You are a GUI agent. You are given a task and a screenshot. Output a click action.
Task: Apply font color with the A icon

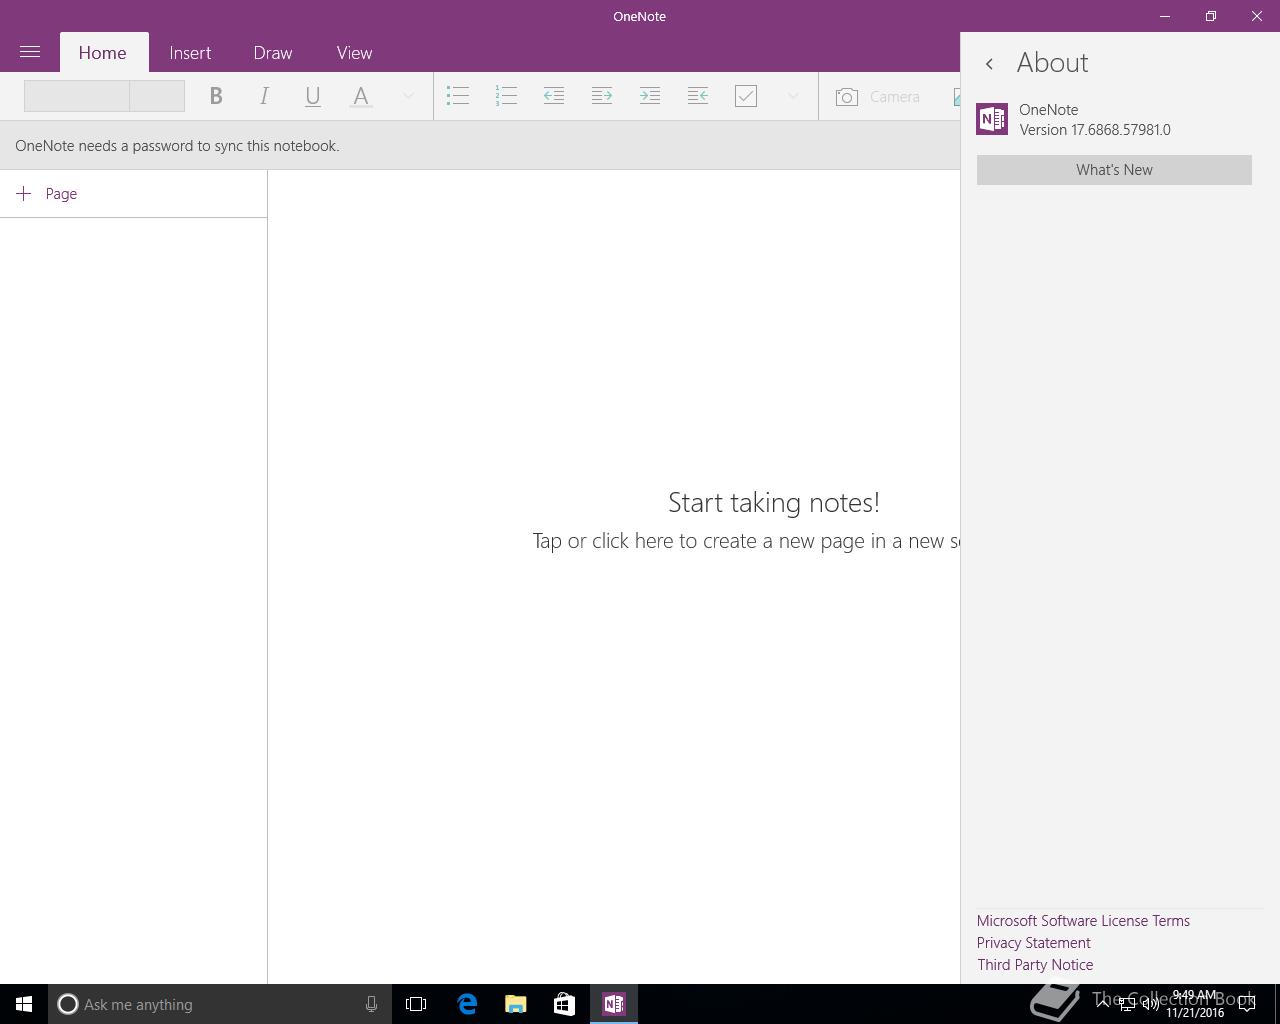coord(361,96)
